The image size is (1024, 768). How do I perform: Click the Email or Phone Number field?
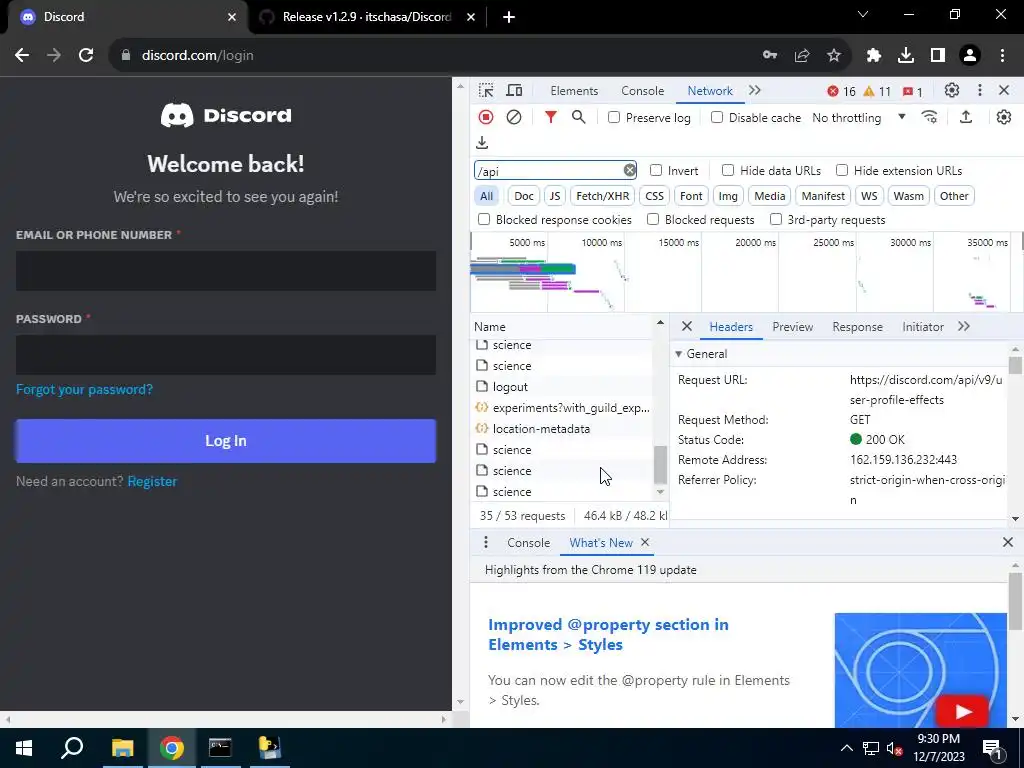pyautogui.click(x=226, y=271)
